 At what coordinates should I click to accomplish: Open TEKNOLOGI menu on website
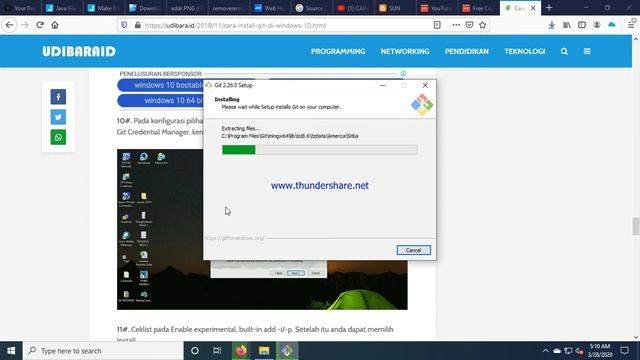(x=524, y=51)
